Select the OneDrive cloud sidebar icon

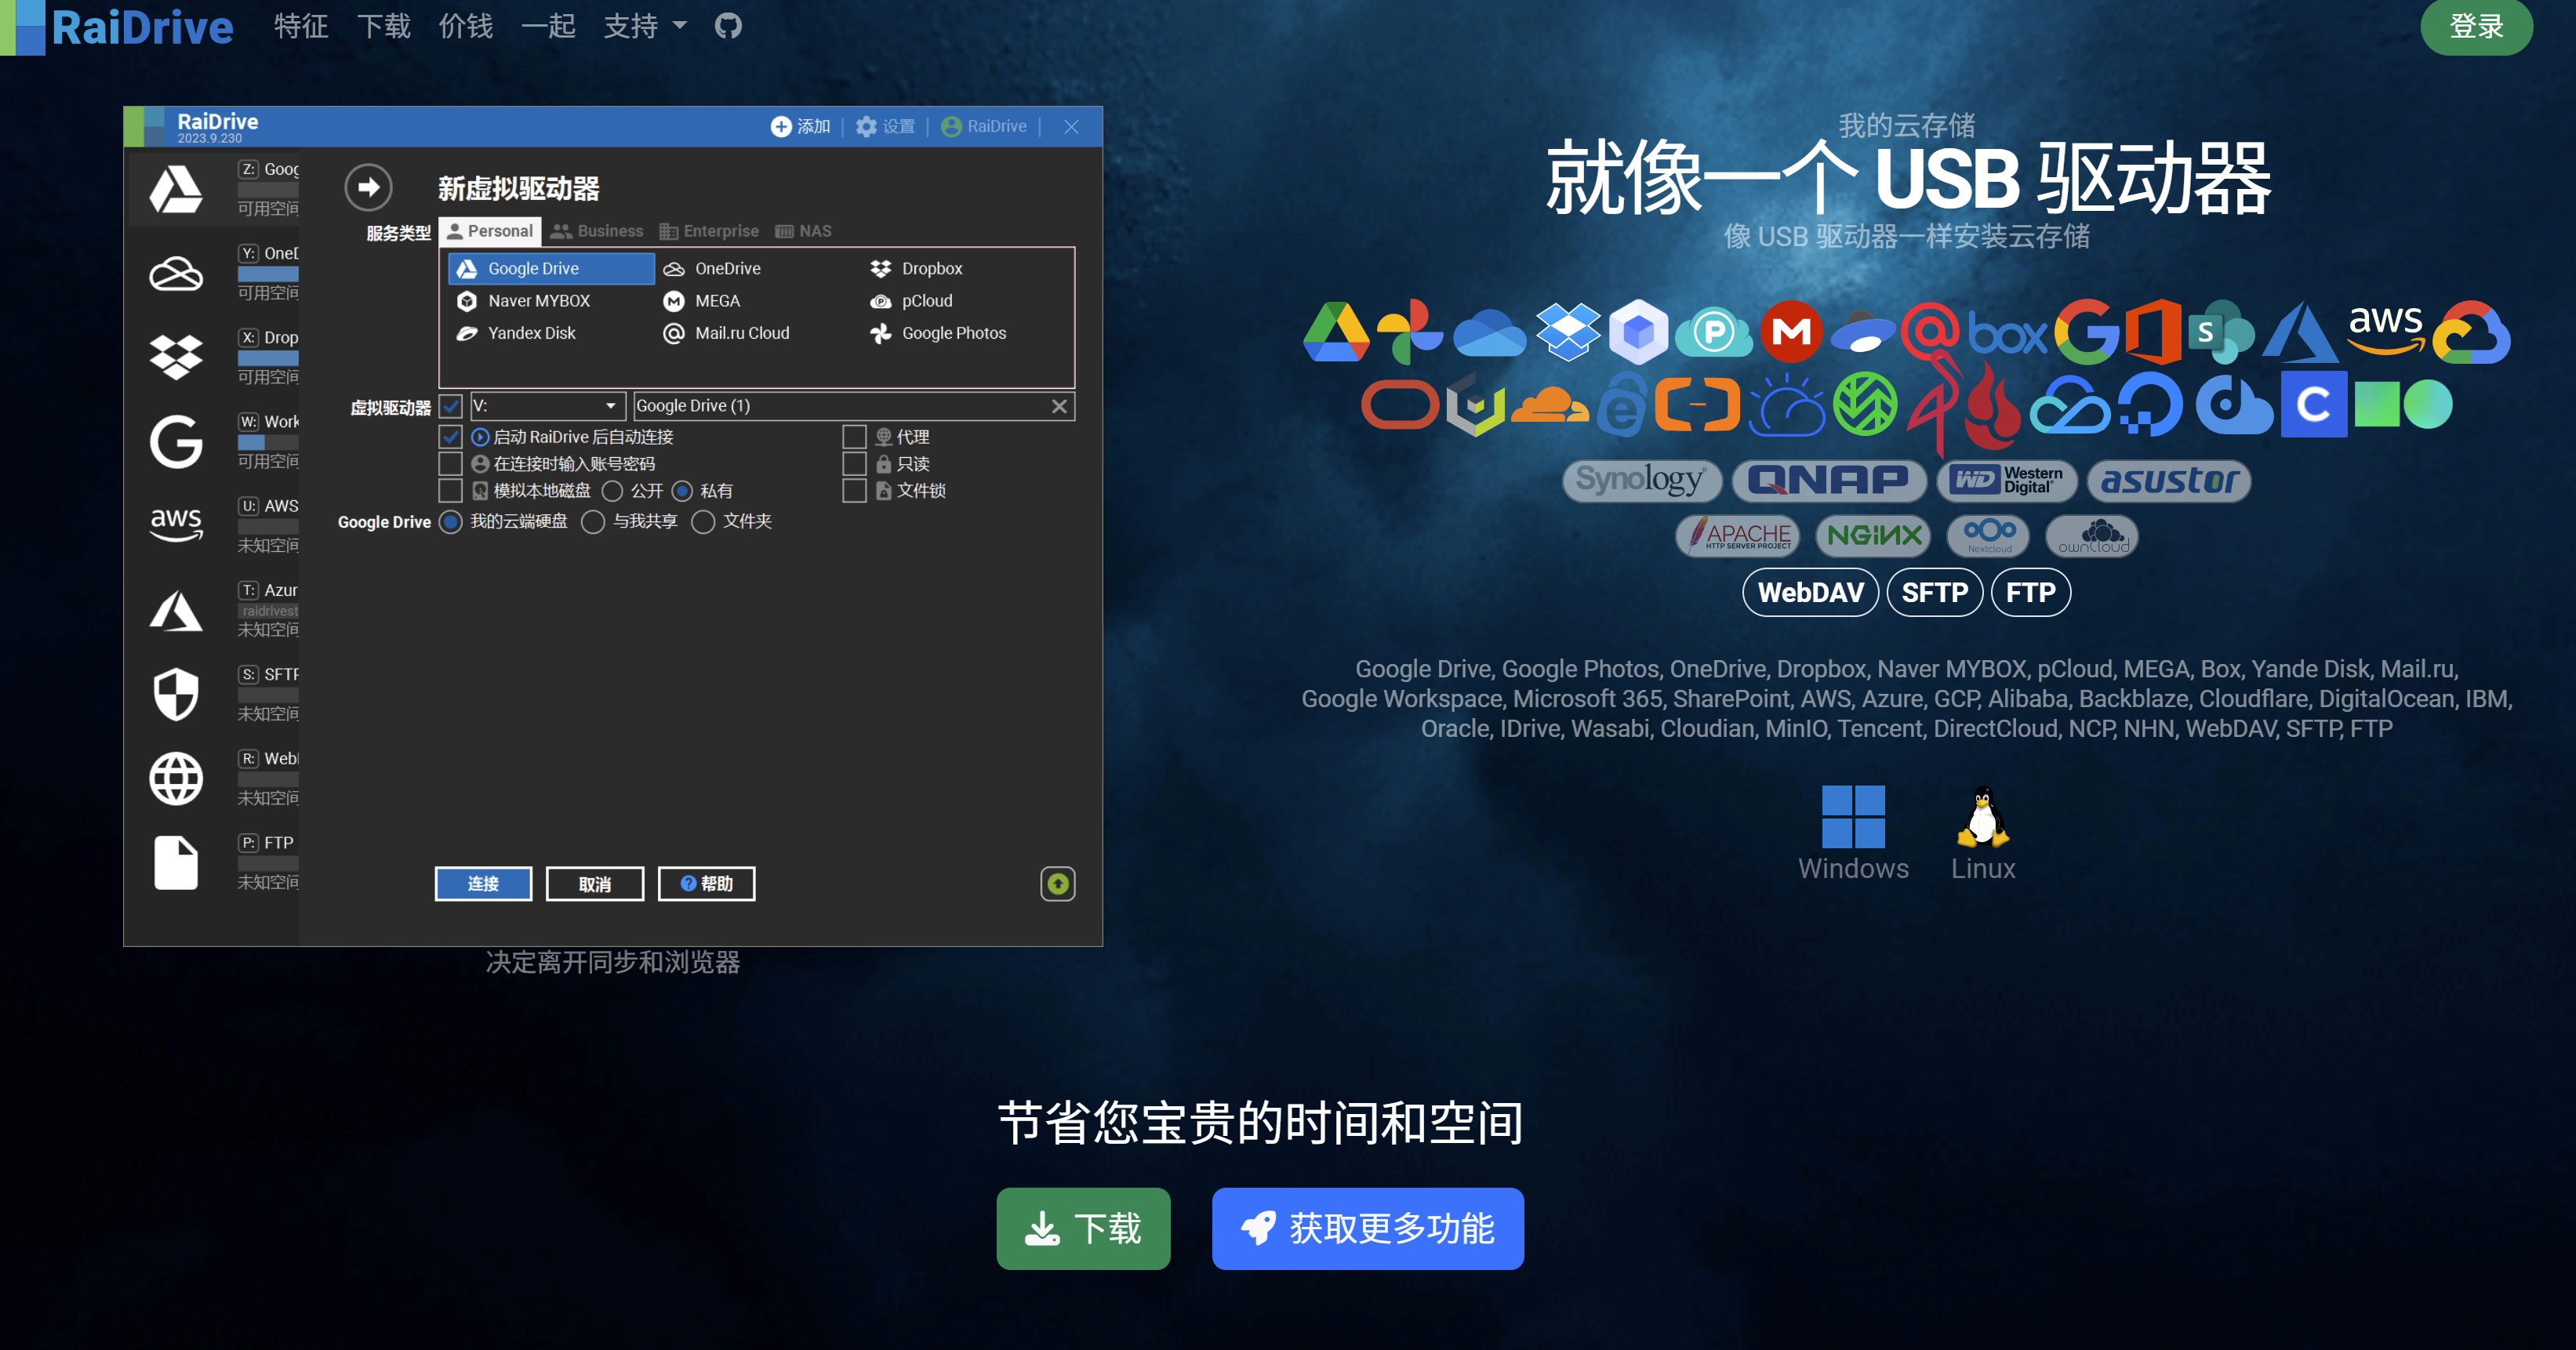(x=176, y=273)
